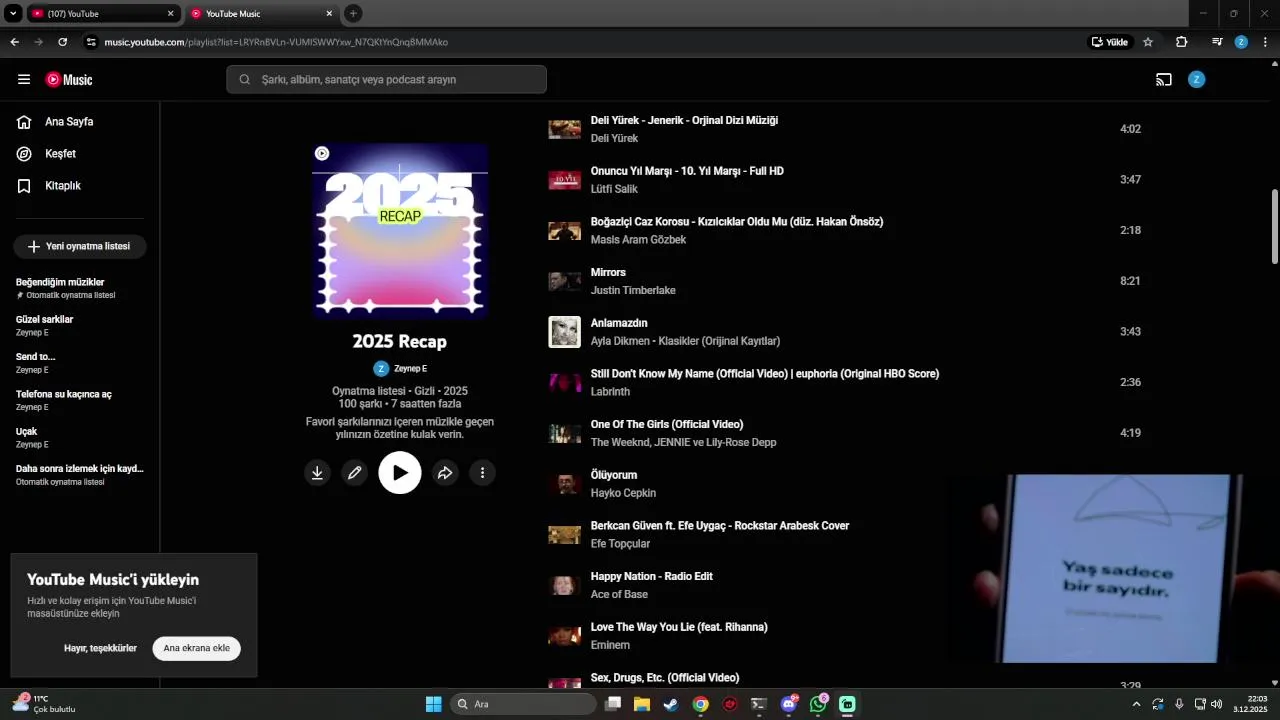Viewport: 1280px width, 720px height.
Task: Open the browser extensions puzzle icon
Action: pos(1182,42)
